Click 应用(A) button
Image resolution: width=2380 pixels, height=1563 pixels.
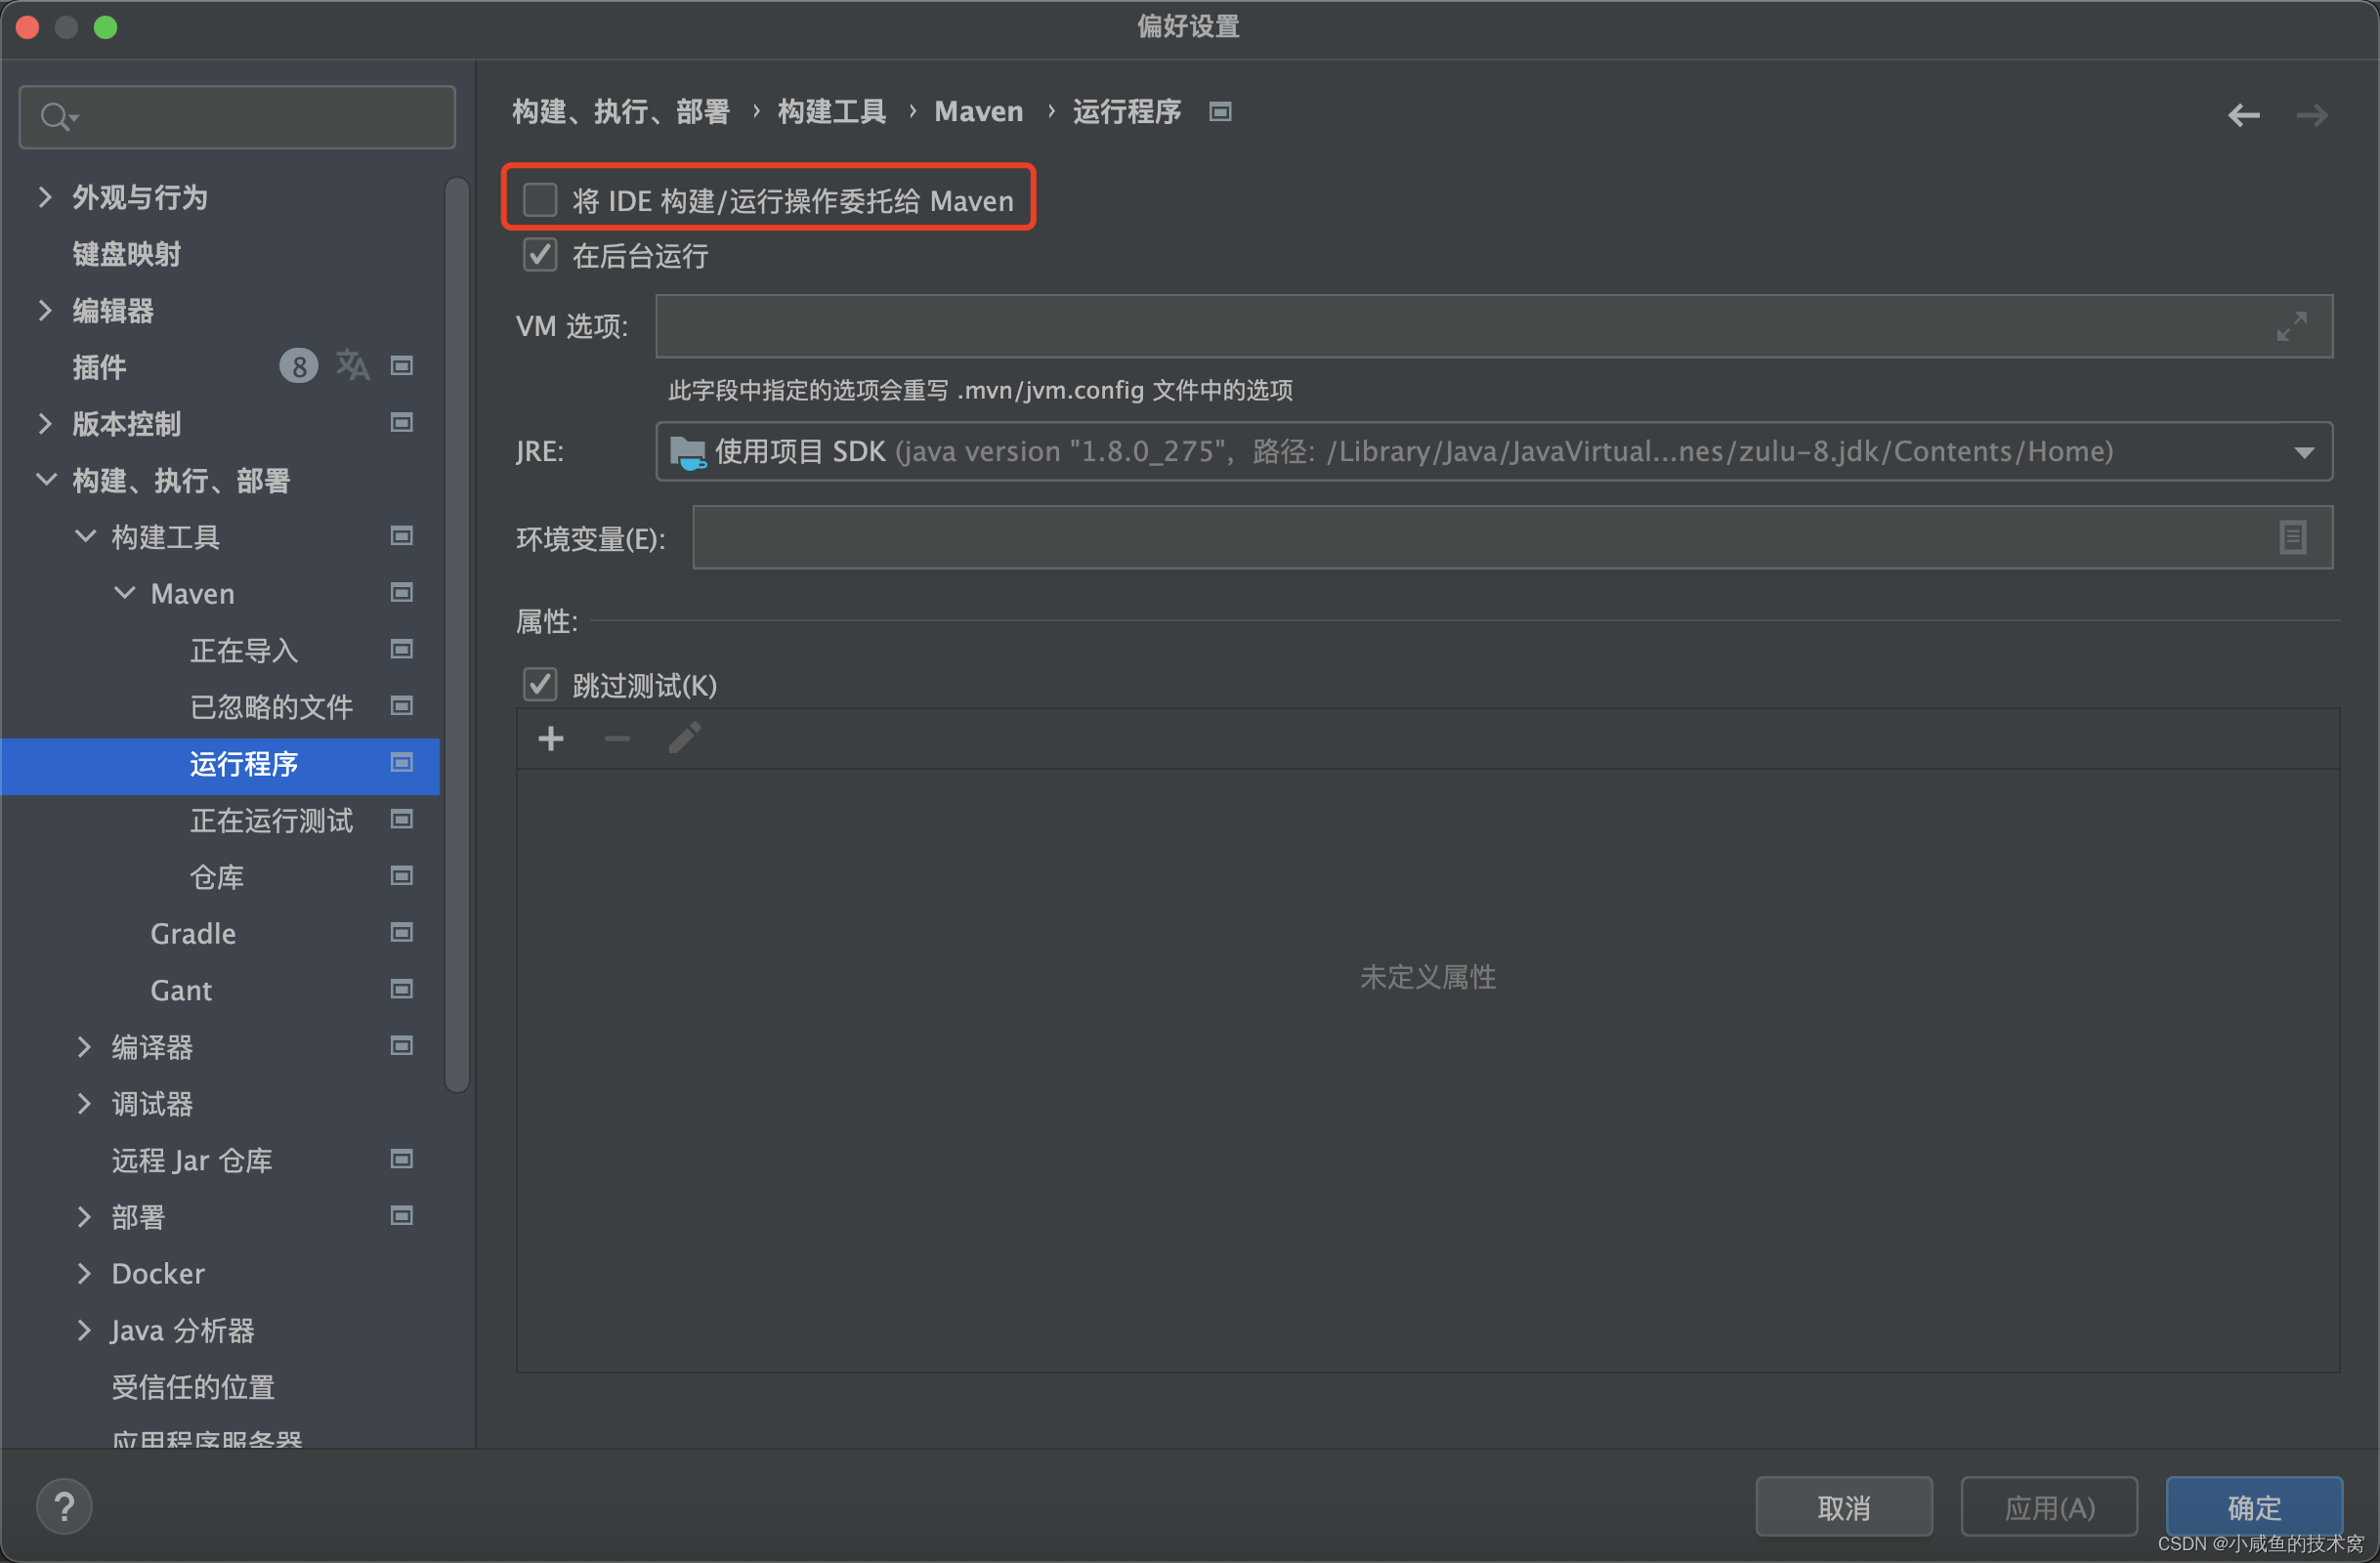(x=2049, y=1506)
